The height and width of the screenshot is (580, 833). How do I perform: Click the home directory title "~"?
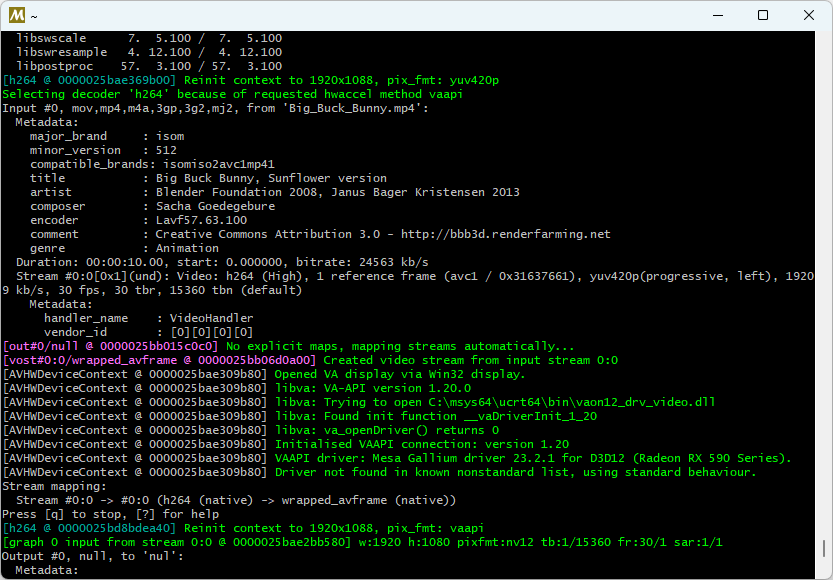(x=35, y=15)
